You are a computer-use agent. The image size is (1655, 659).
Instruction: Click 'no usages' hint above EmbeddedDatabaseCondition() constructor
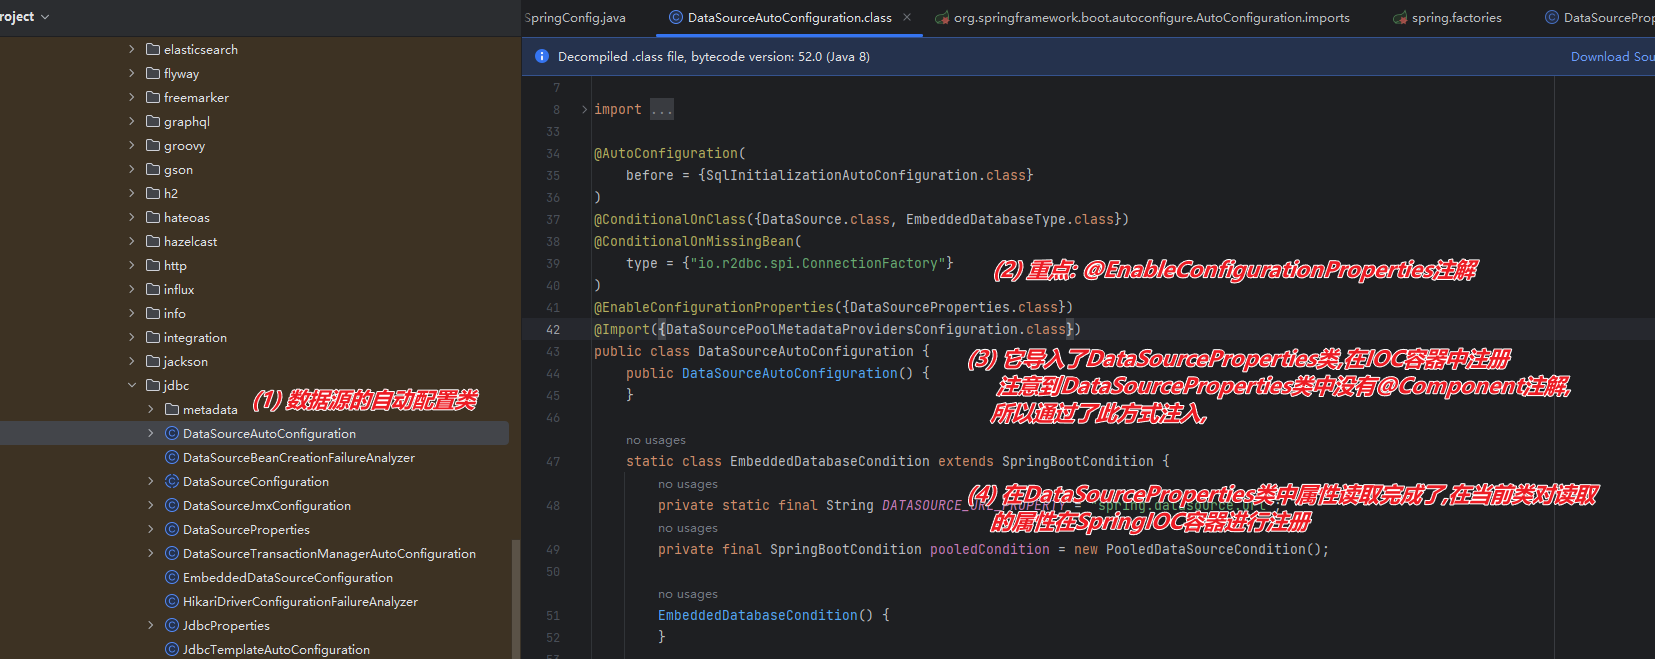tap(688, 594)
